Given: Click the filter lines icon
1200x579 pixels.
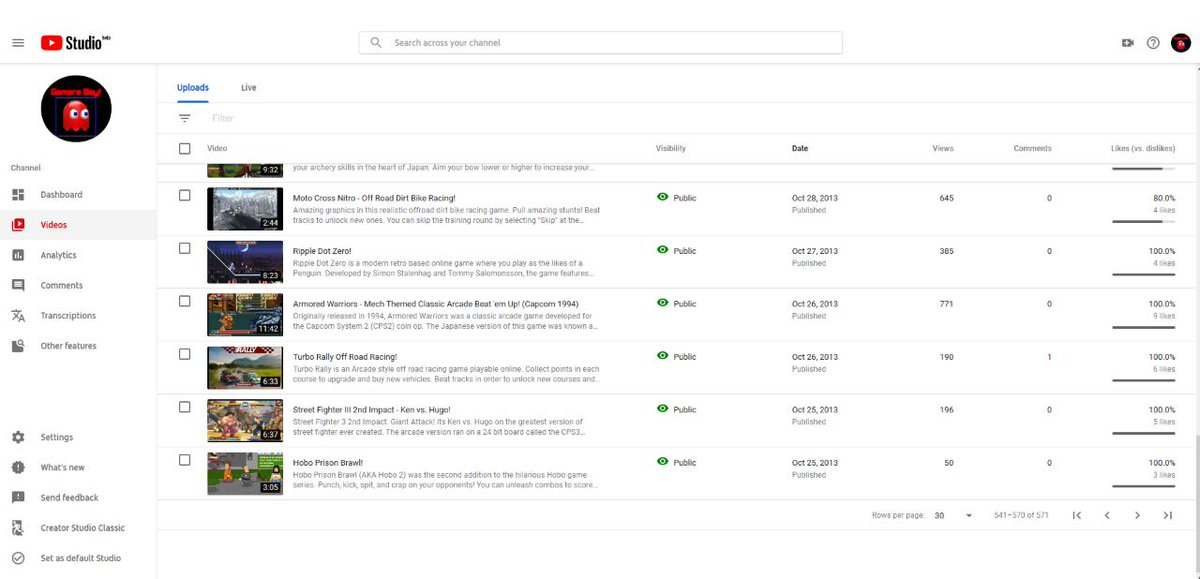Looking at the screenshot, I should click(184, 118).
